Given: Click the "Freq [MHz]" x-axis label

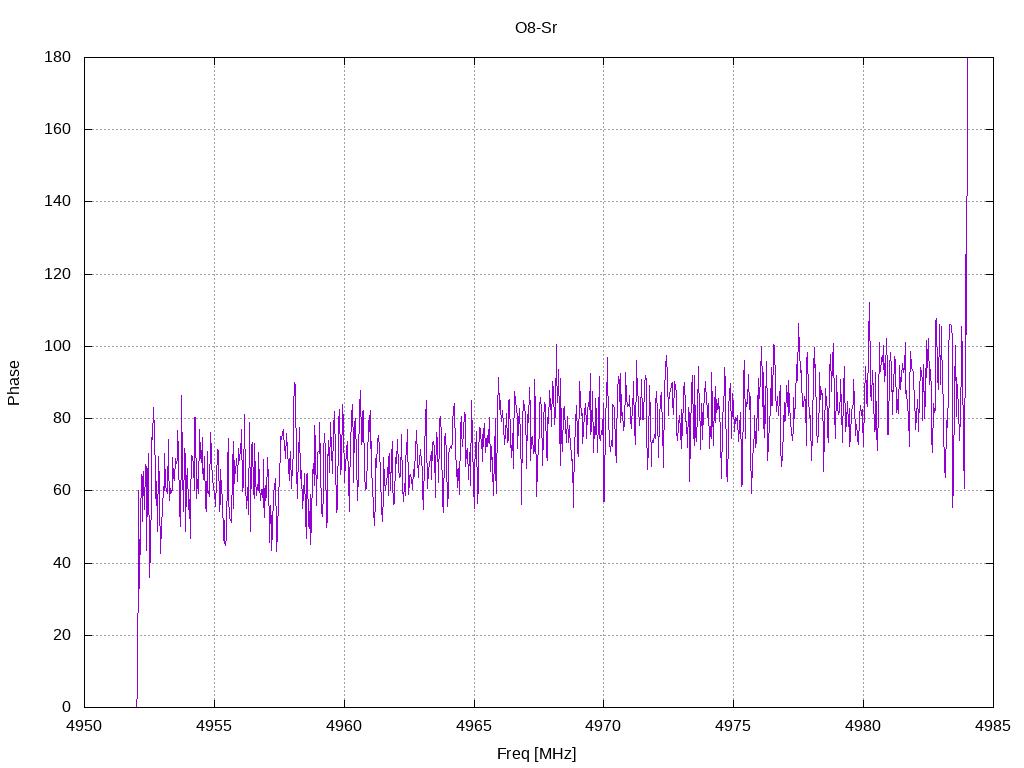Looking at the screenshot, I should [536, 754].
